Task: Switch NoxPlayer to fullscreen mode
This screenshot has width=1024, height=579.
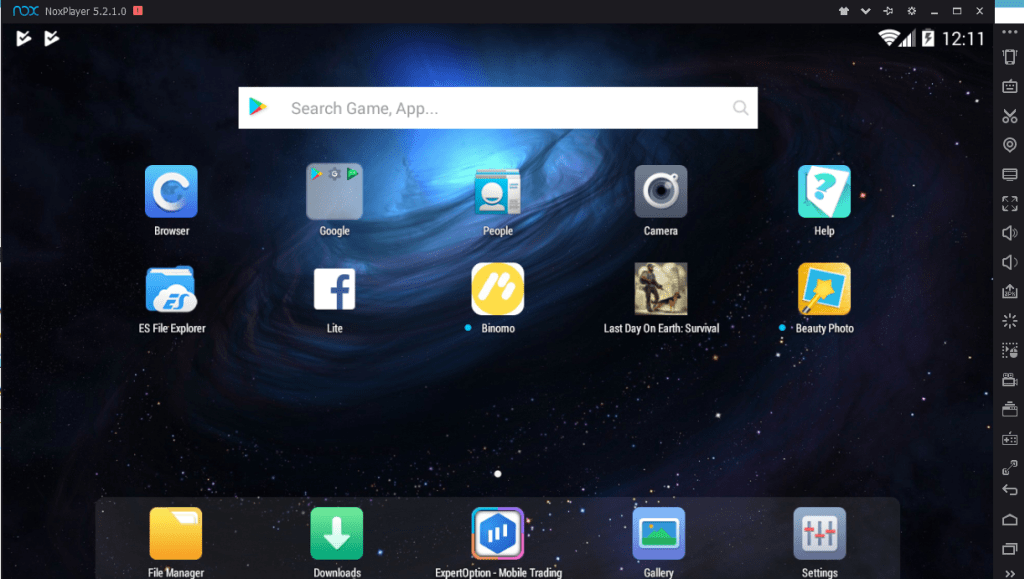Action: 1010,204
